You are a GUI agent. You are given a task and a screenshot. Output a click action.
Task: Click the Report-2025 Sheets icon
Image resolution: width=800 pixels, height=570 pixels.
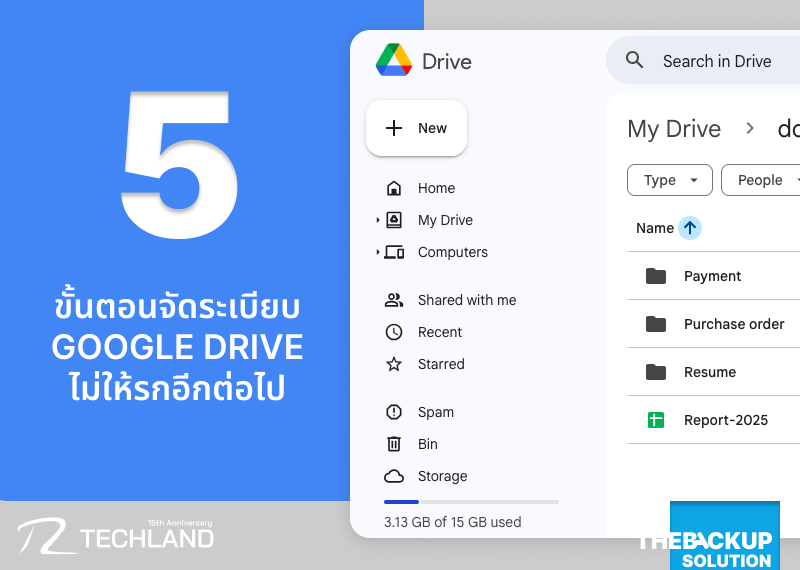(x=656, y=420)
